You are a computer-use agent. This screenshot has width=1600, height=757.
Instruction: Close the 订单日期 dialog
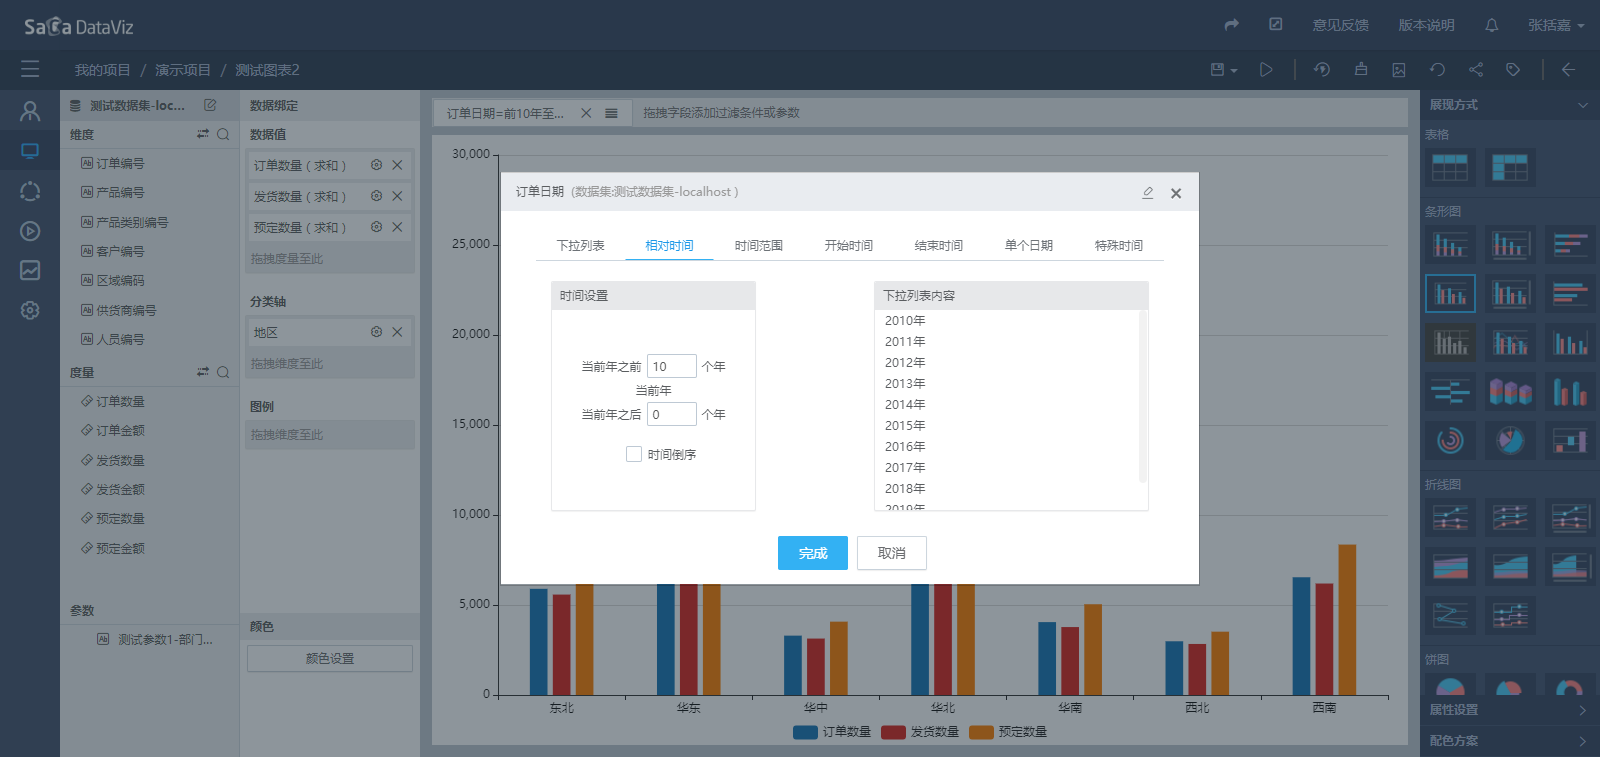[x=1176, y=193]
